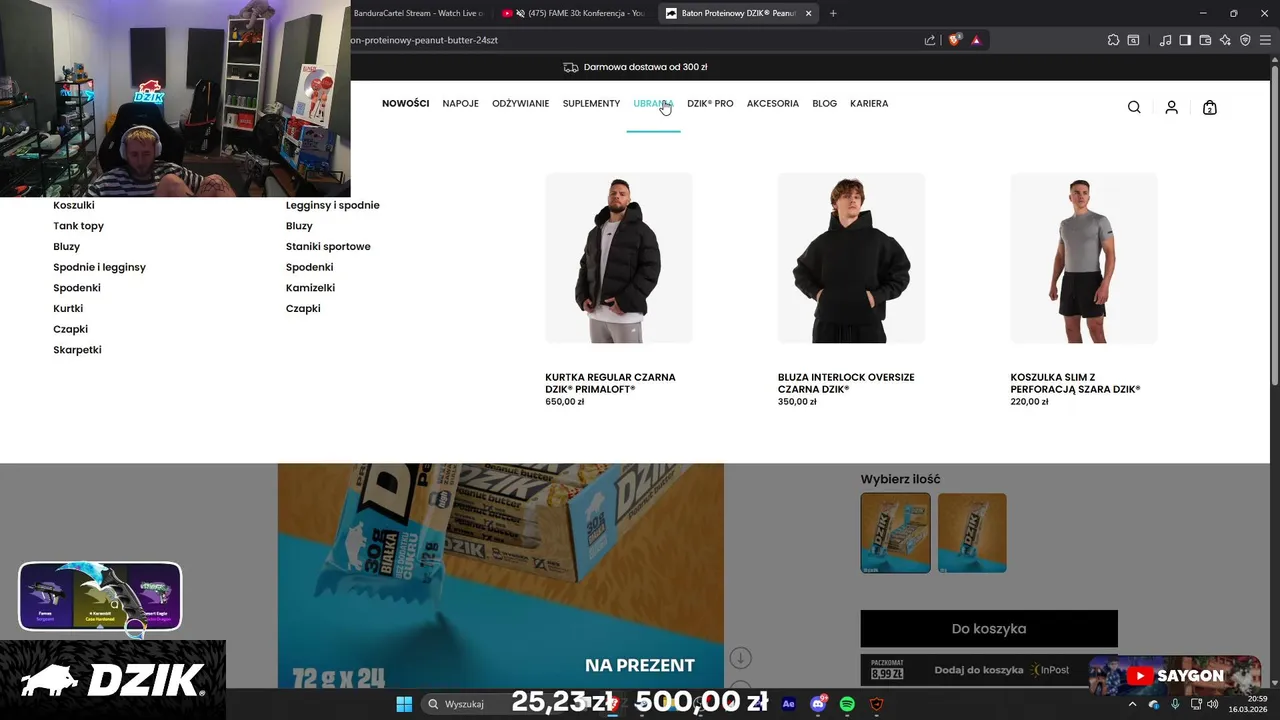Share this page via address bar icon

click(930, 40)
